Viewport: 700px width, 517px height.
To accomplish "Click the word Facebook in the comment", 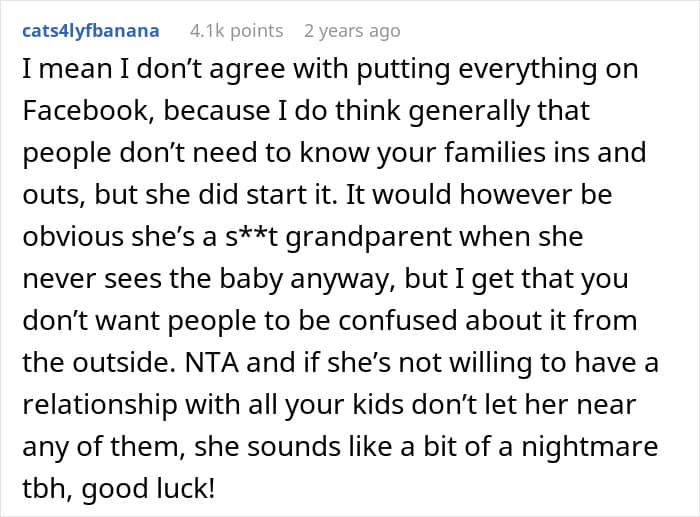I will point(85,111).
